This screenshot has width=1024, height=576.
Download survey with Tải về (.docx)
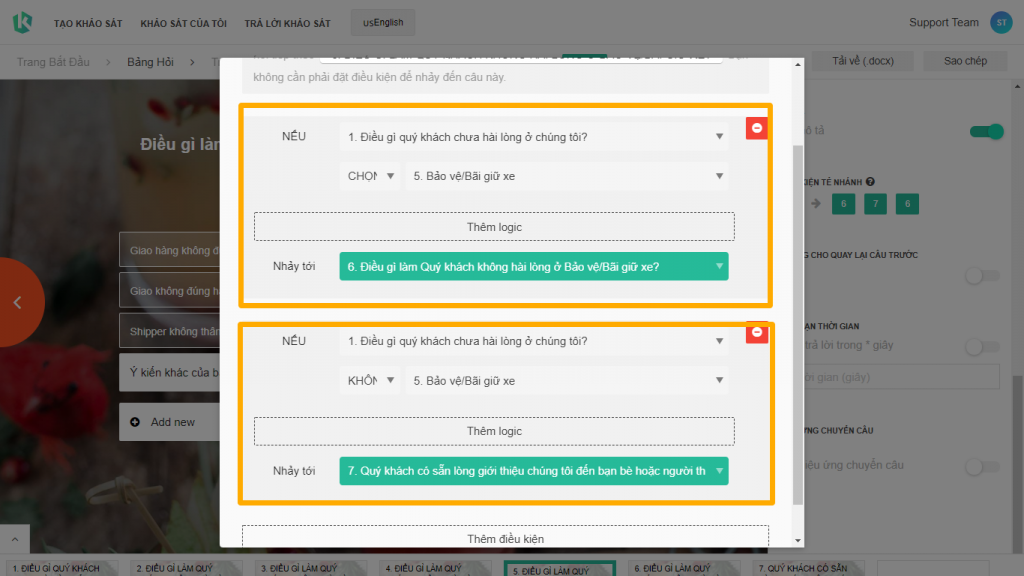(x=863, y=61)
